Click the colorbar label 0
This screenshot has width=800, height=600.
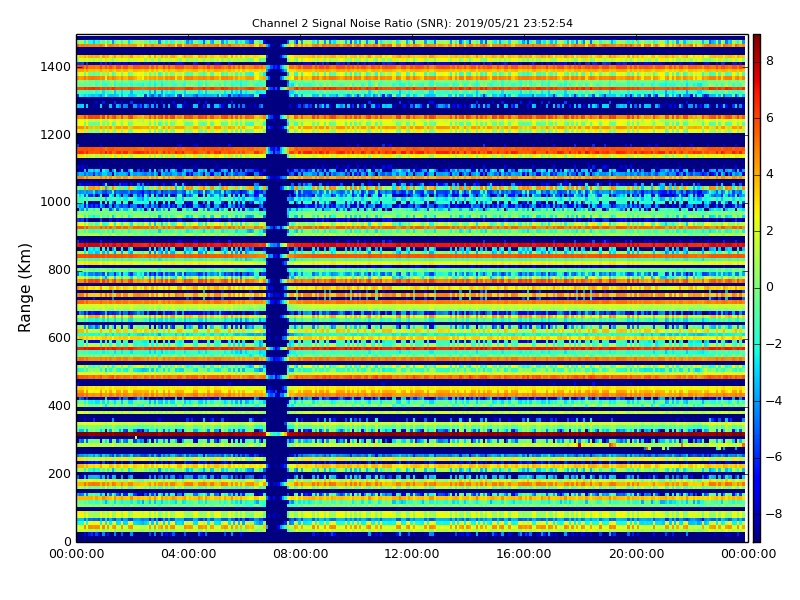(x=770, y=287)
